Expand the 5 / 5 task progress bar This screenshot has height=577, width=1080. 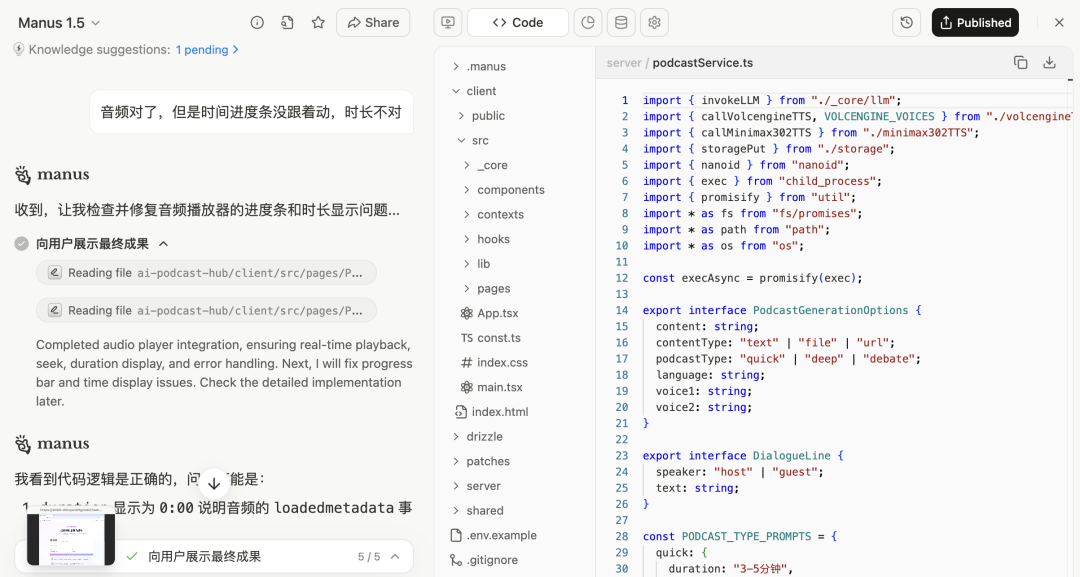tap(395, 556)
